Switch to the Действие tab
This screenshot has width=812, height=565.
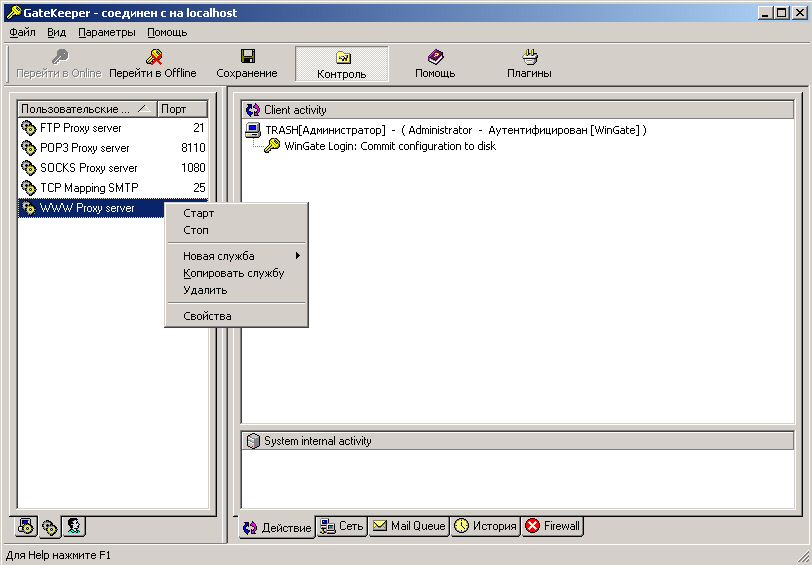[277, 527]
